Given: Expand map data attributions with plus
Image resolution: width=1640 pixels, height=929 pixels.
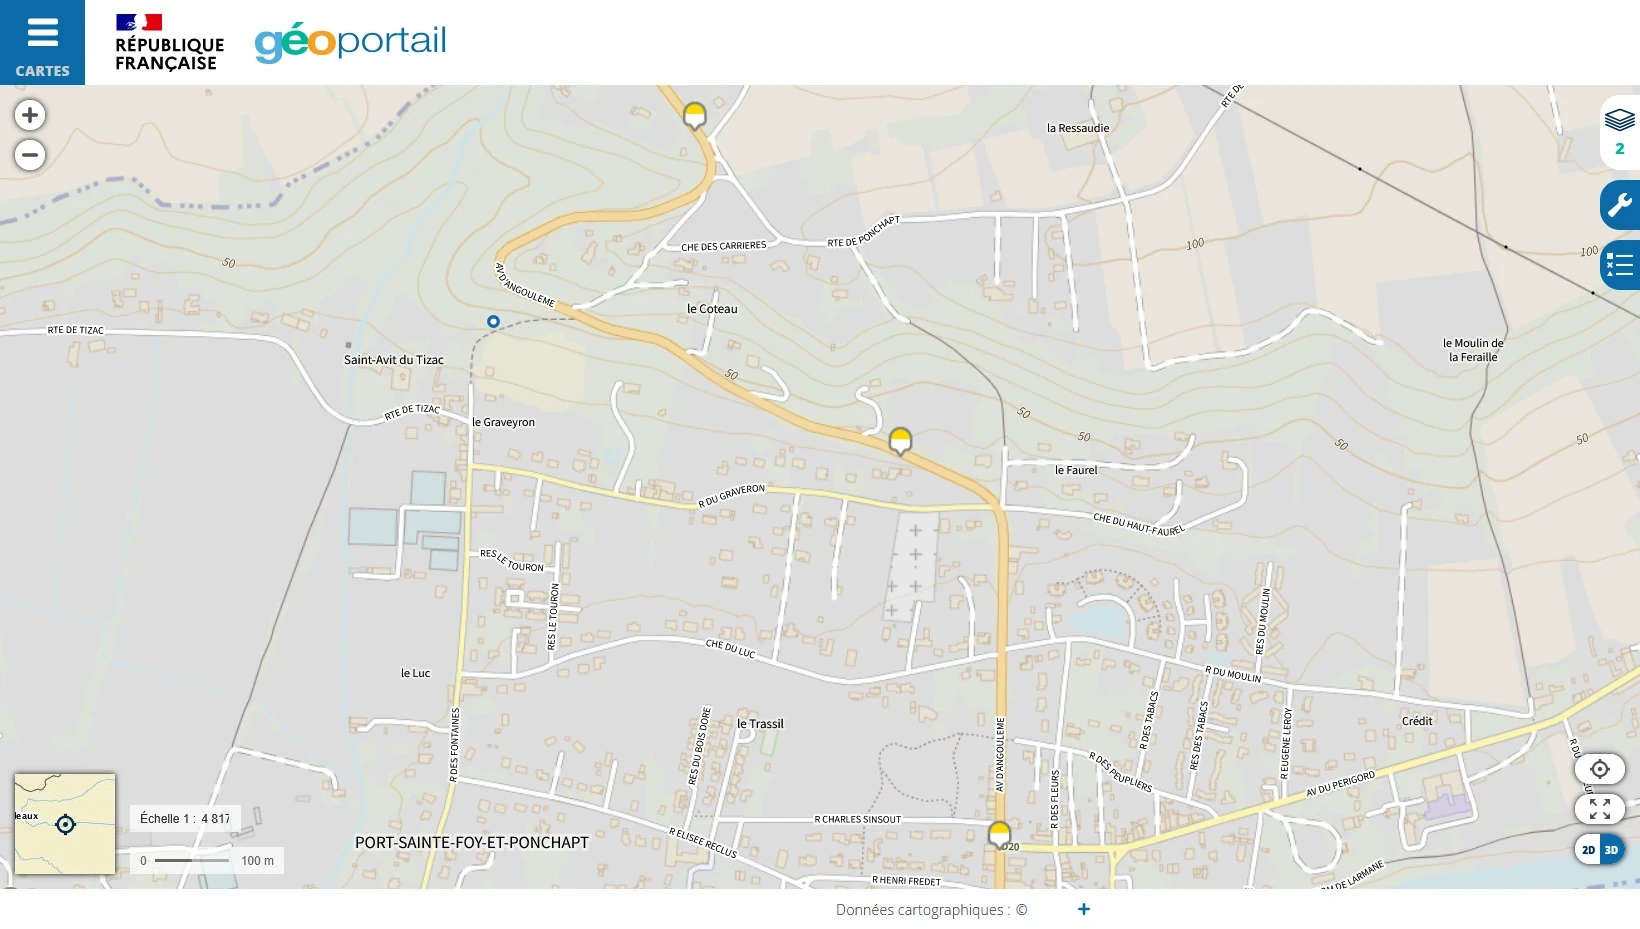Looking at the screenshot, I should [x=1084, y=909].
